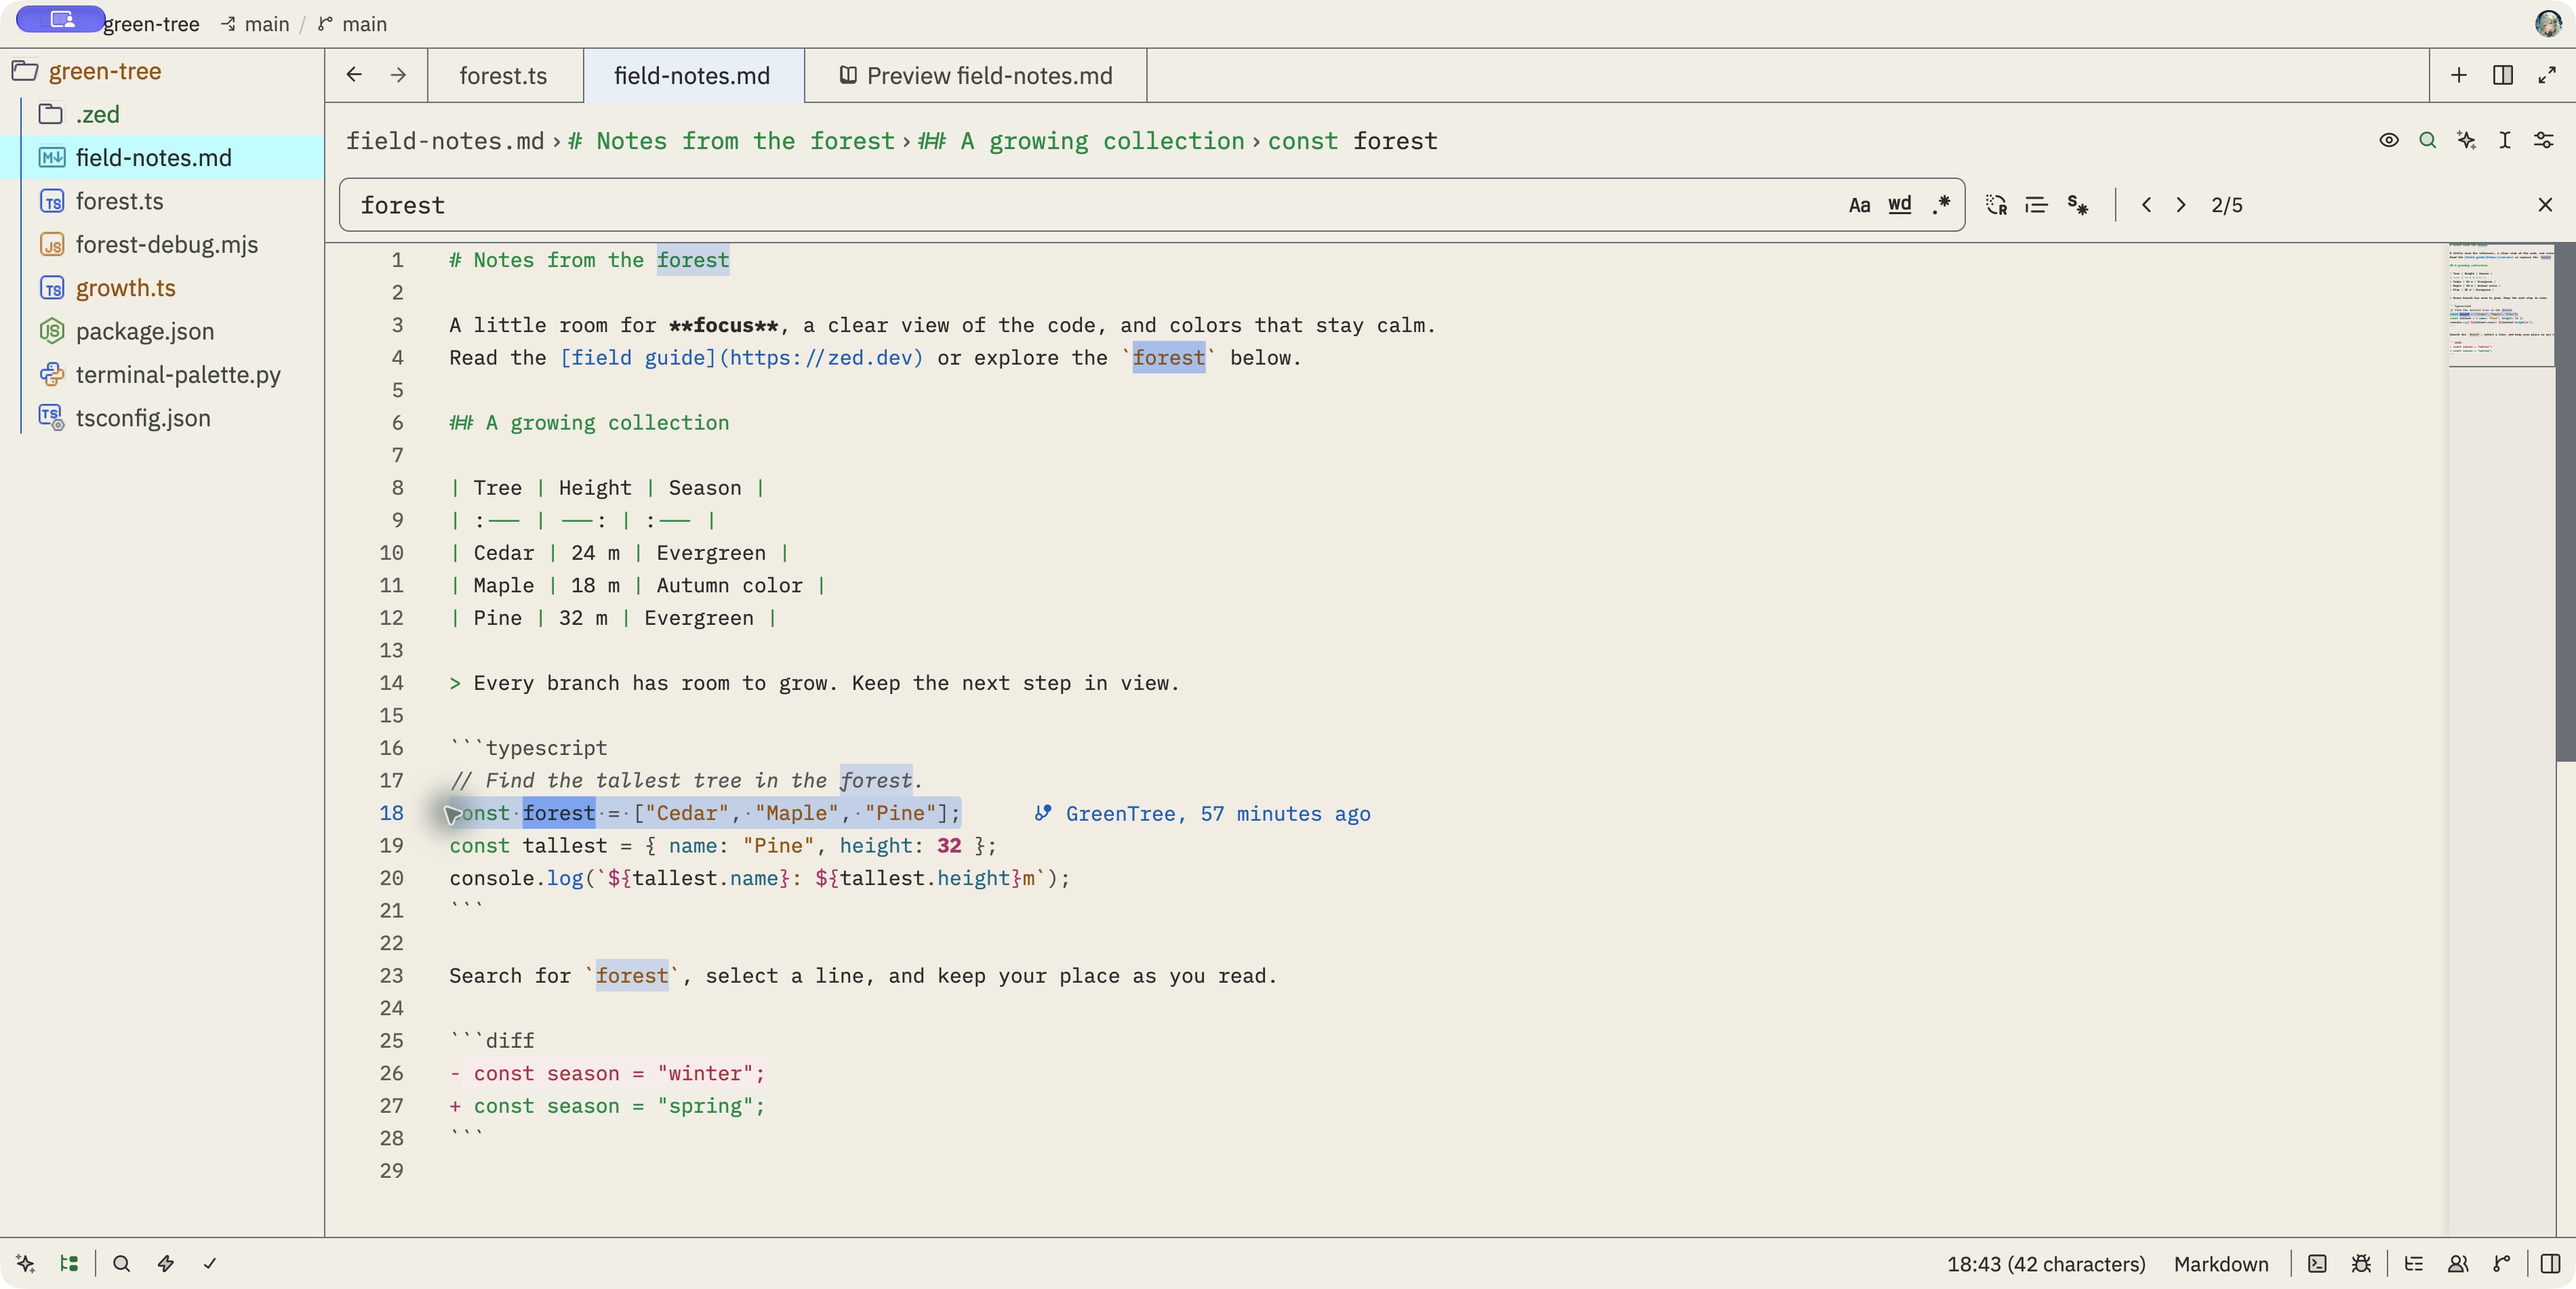
Task: Open the outline panel in status bar
Action: coord(2414,1264)
